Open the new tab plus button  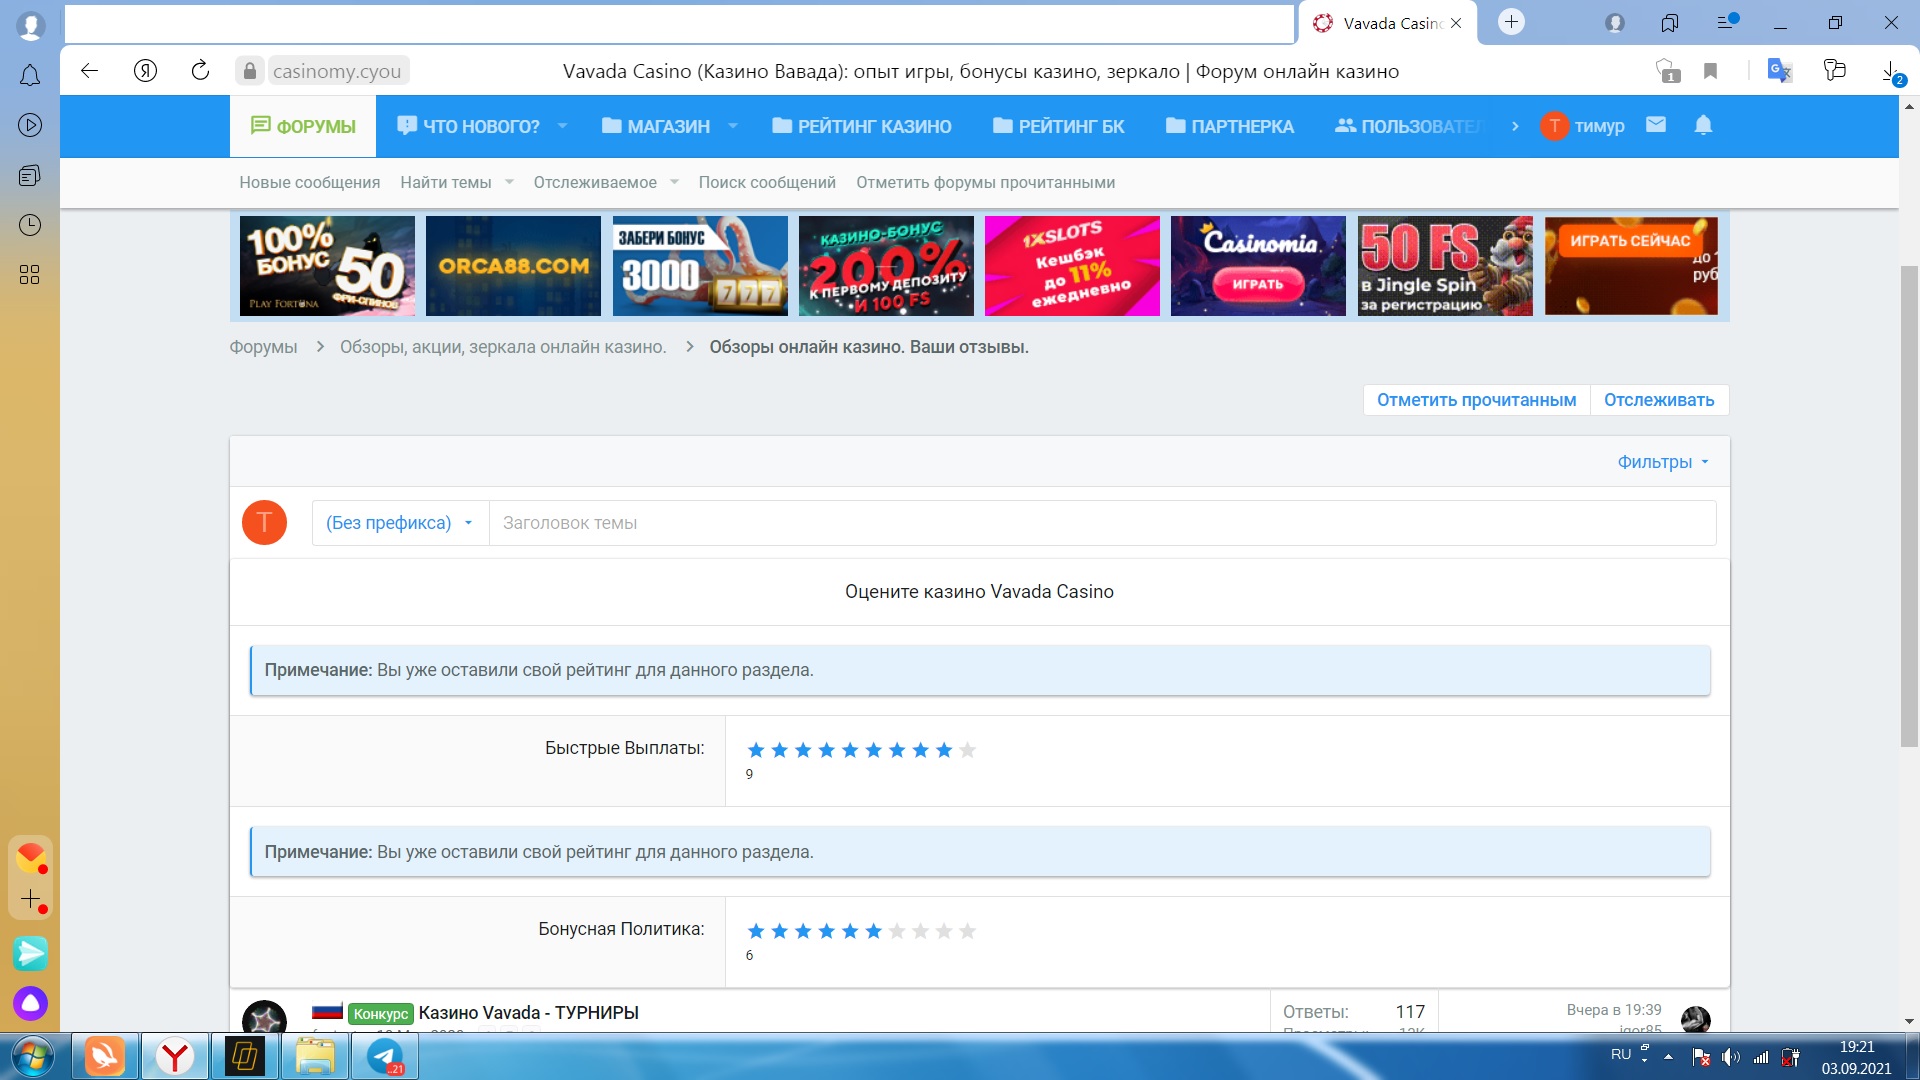1511,22
